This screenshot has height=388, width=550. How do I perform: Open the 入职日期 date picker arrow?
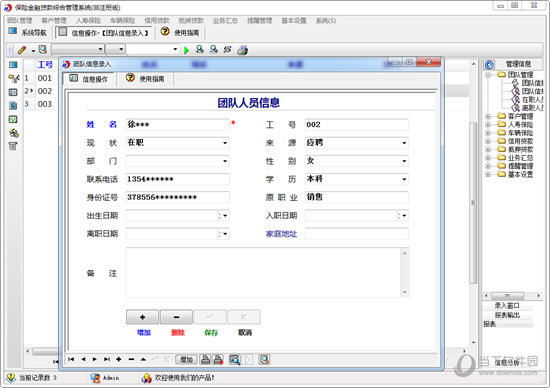coord(404,215)
